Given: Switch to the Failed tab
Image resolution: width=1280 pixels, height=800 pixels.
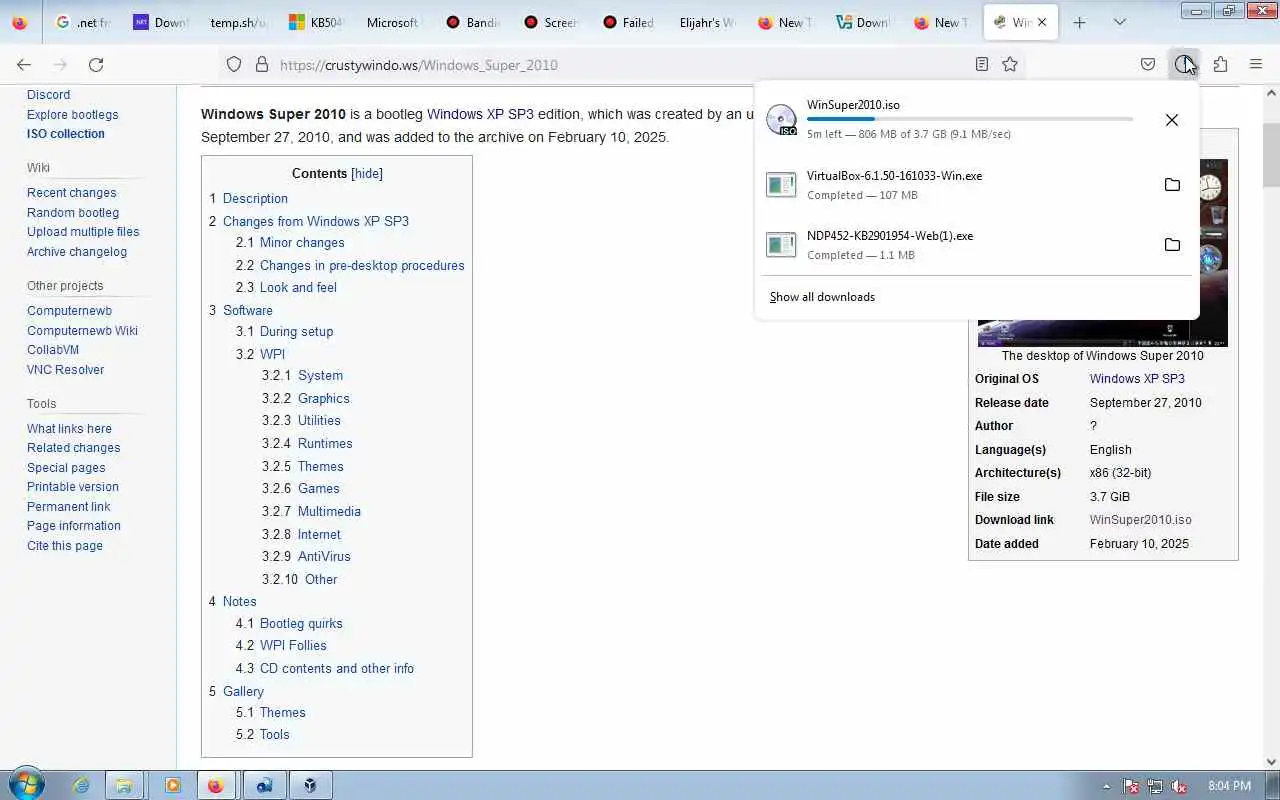Looking at the screenshot, I should click(x=628, y=22).
